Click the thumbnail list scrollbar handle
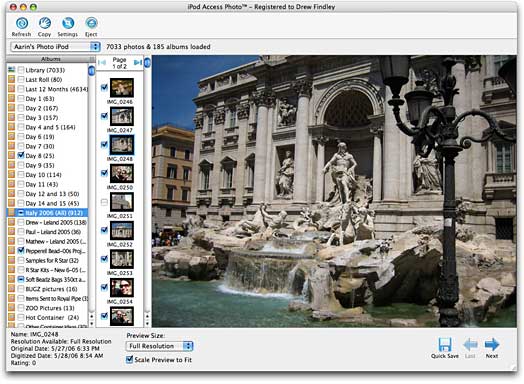524x384 pixels. [147, 62]
